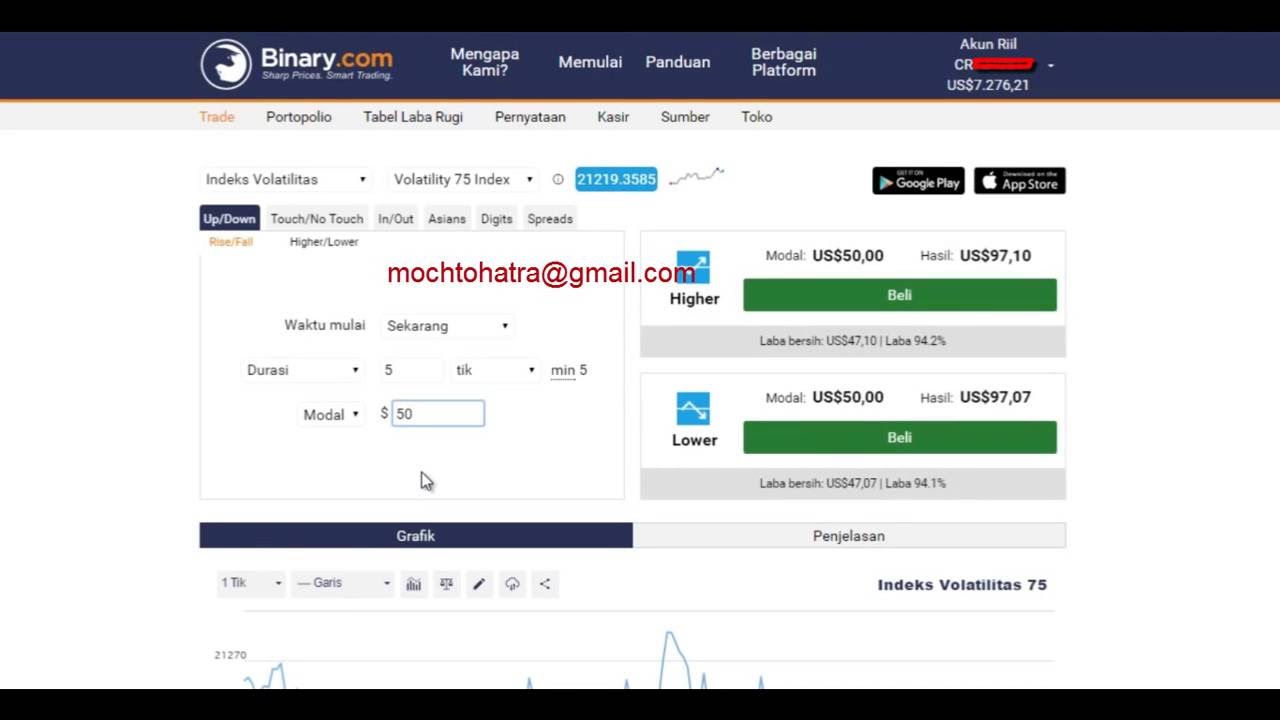The height and width of the screenshot is (720, 1280).
Task: Open the Trade menu item
Action: (217, 117)
